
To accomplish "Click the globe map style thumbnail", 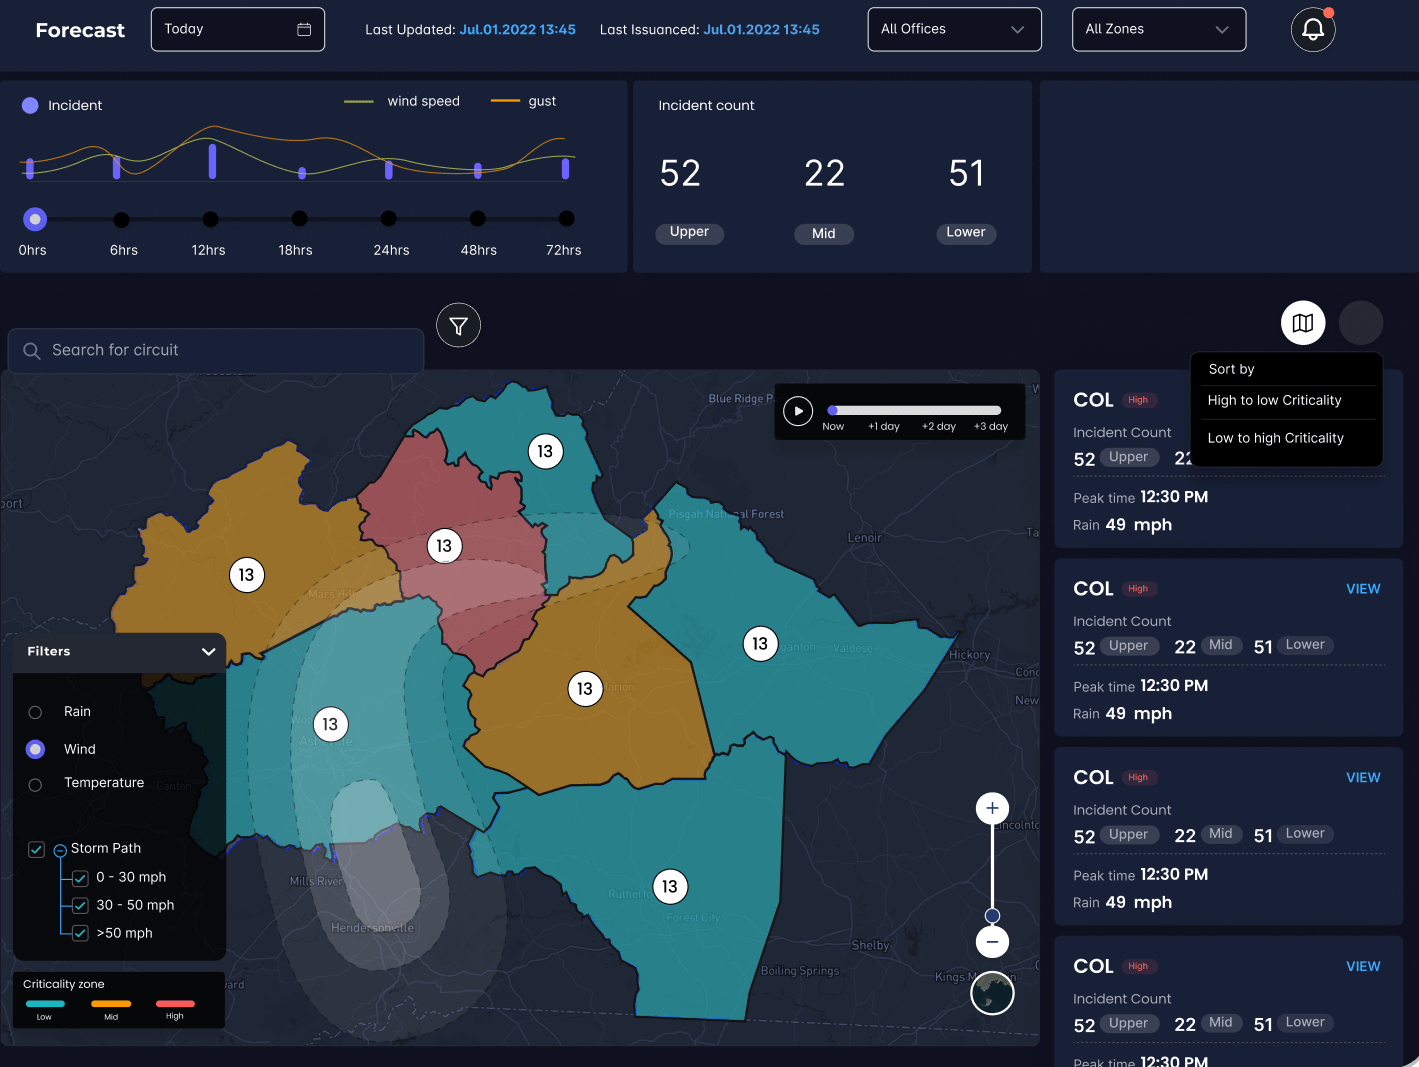I will tap(992, 992).
